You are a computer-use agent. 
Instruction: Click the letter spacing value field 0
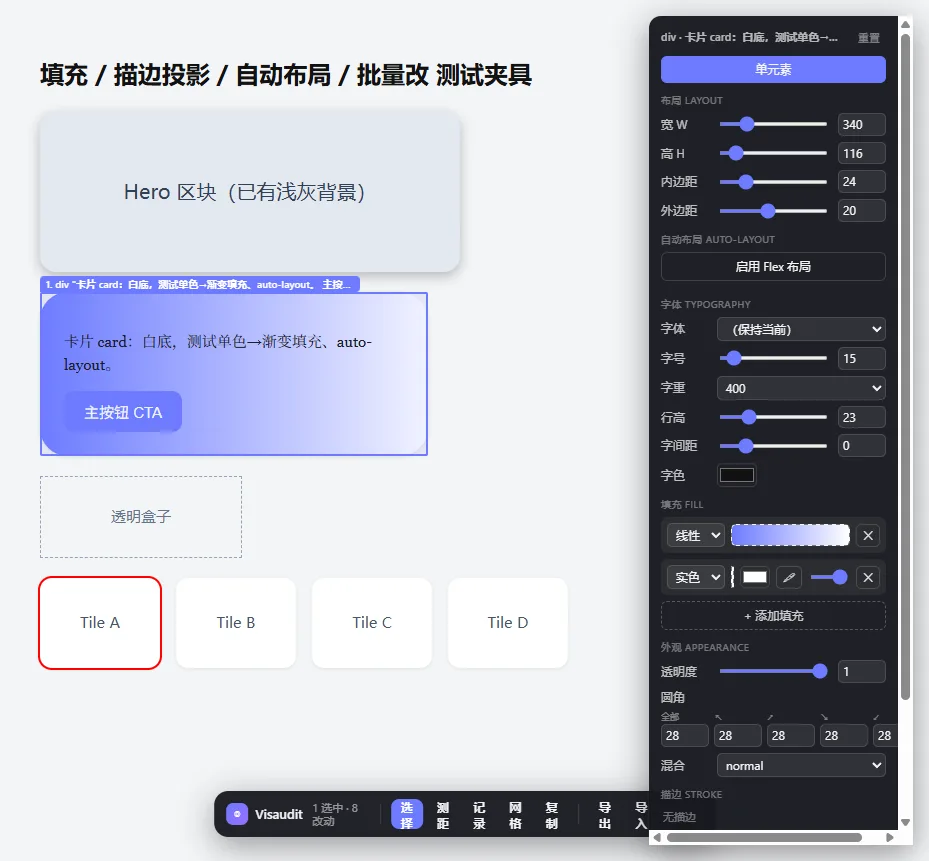861,446
